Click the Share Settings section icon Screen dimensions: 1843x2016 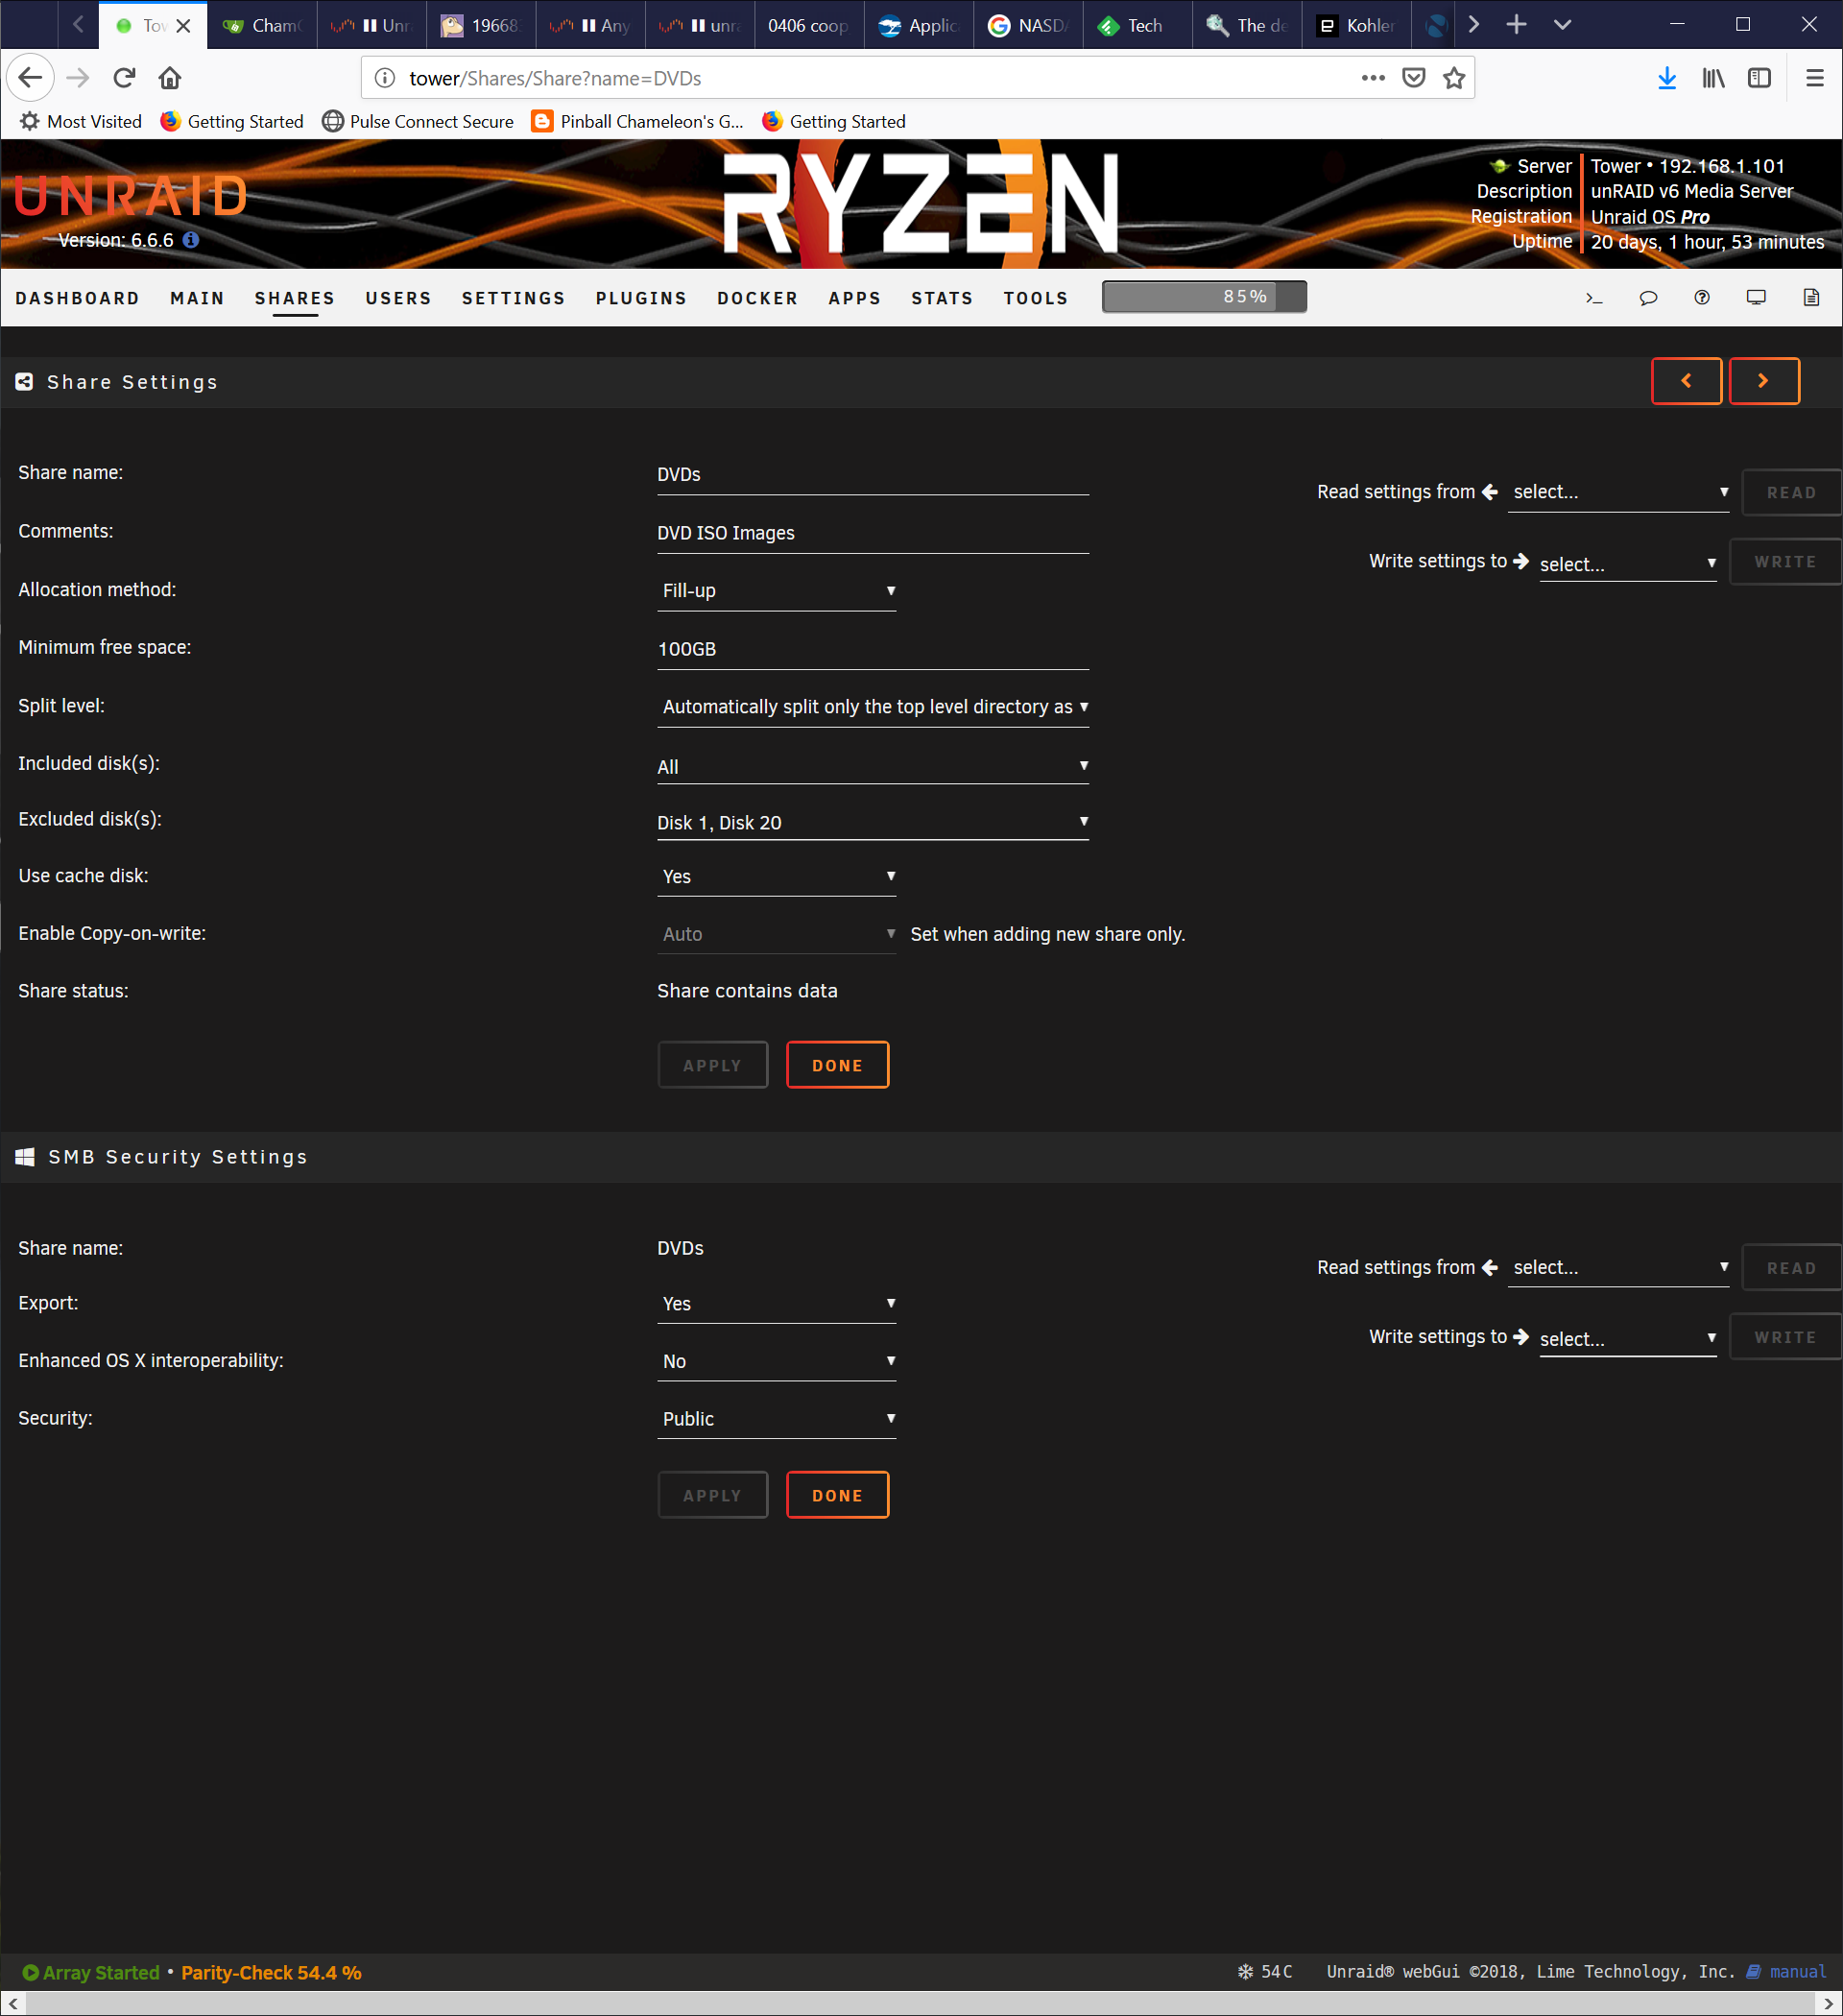coord(24,382)
